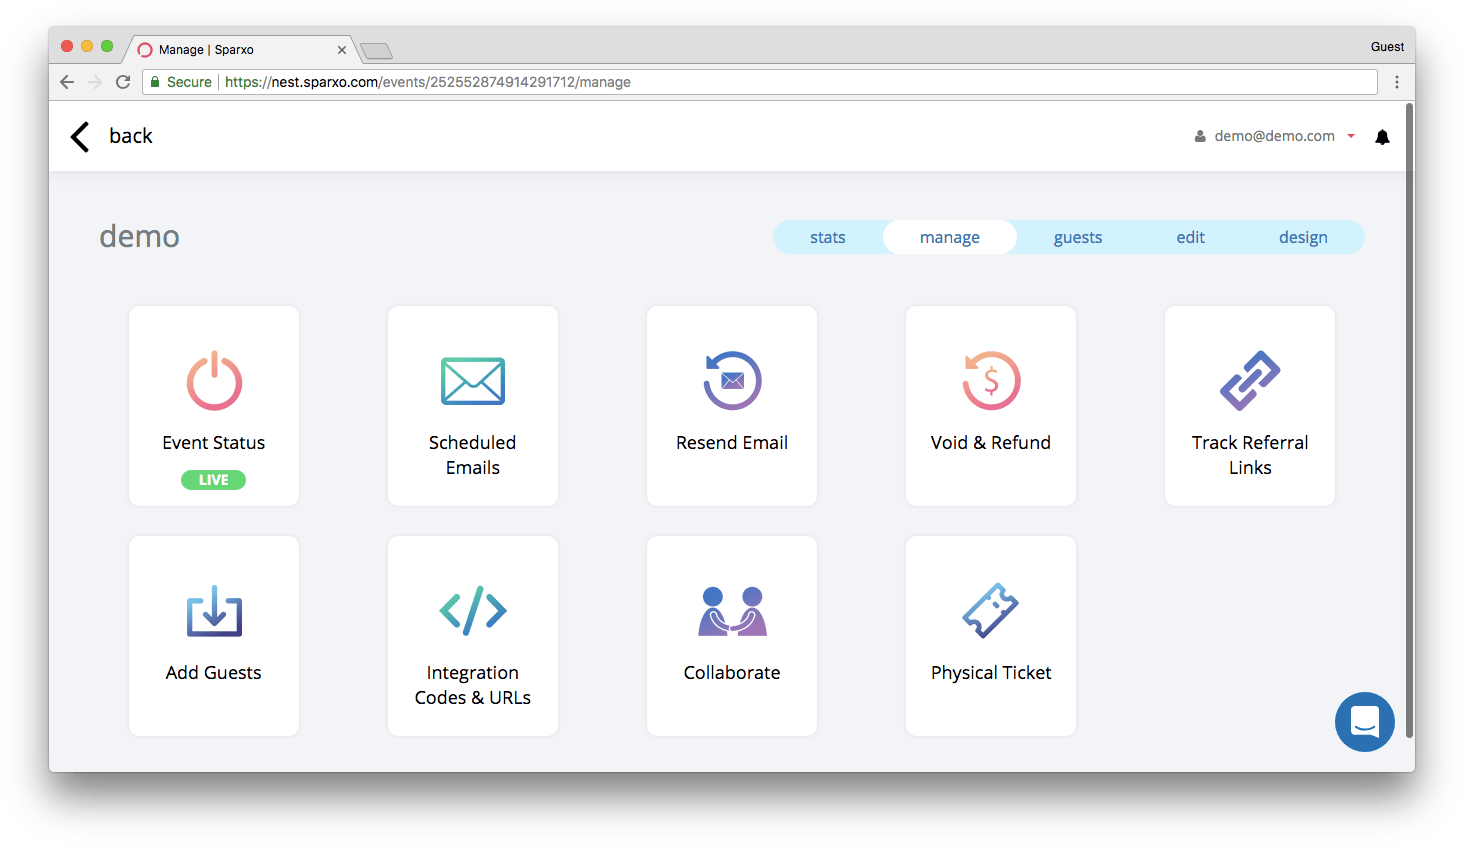Click the 'Void & Refund' label
Screen dimensions: 1463x846
coord(991,443)
